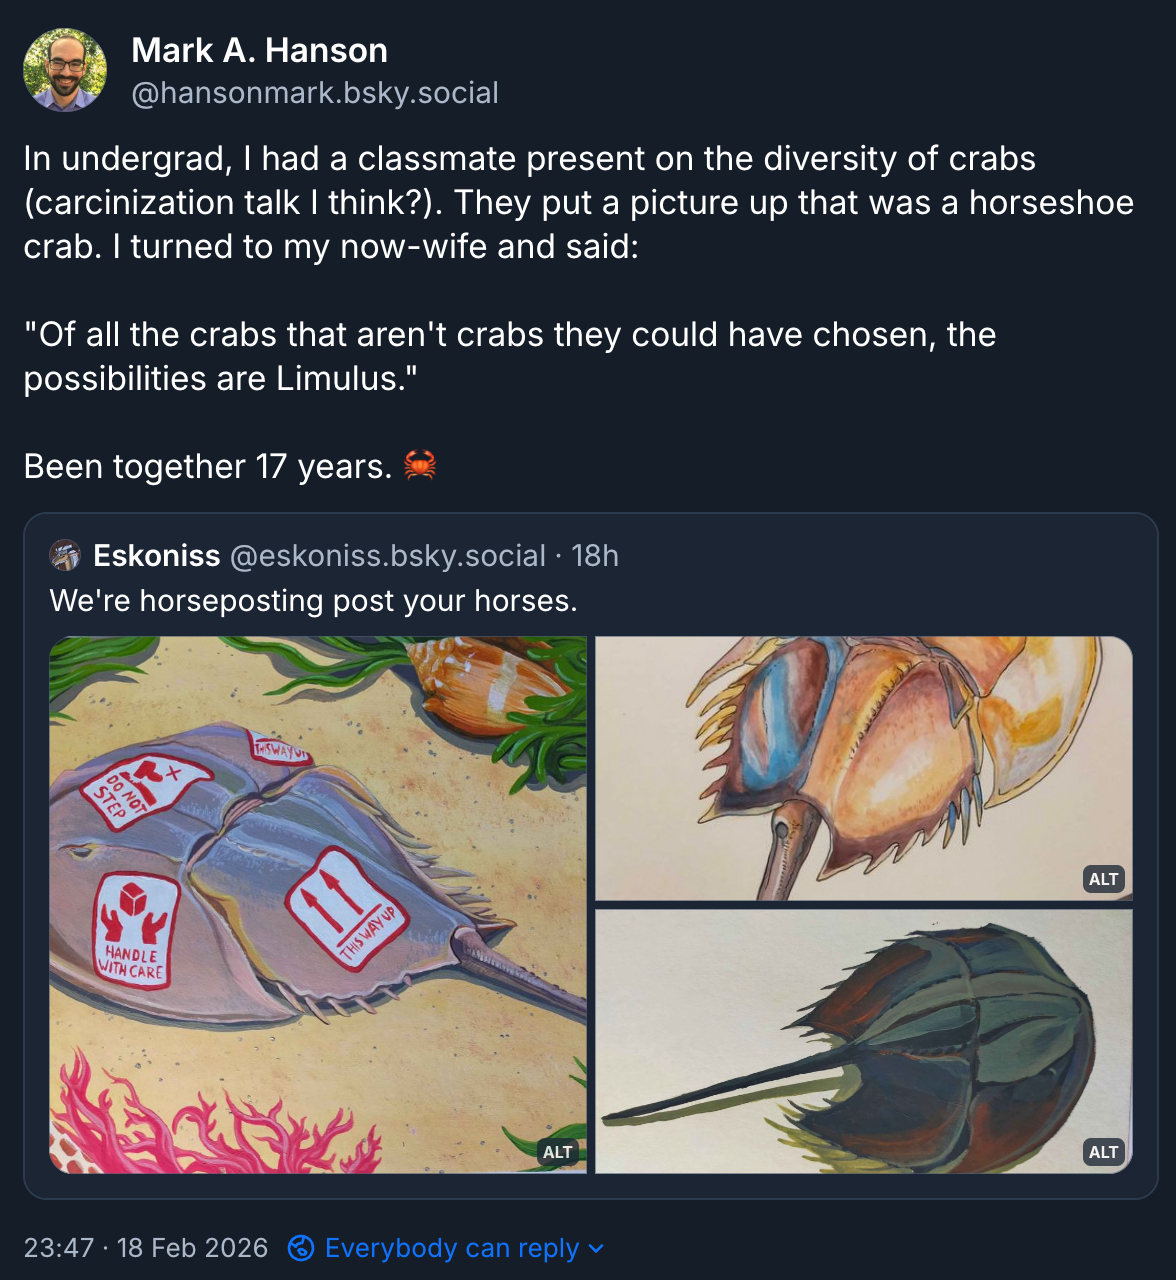Click the Mark A. Hanson display name
The width and height of the screenshot is (1176, 1280).
pos(259,50)
